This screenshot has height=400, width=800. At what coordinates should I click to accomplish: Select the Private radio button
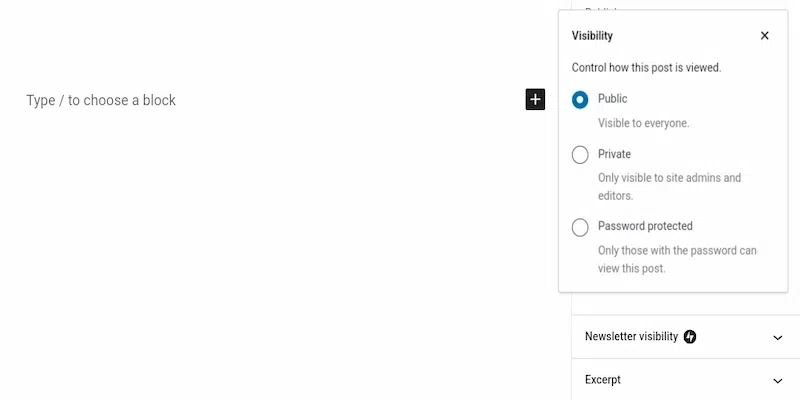point(580,155)
